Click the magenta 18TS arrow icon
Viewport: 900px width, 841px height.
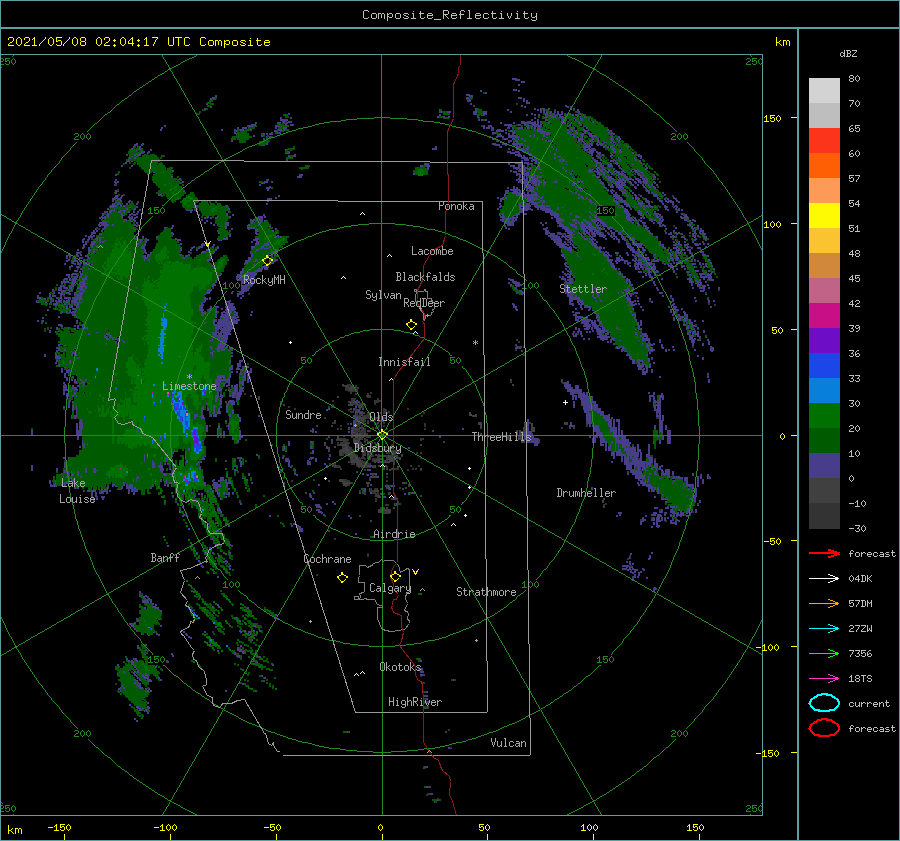click(824, 679)
